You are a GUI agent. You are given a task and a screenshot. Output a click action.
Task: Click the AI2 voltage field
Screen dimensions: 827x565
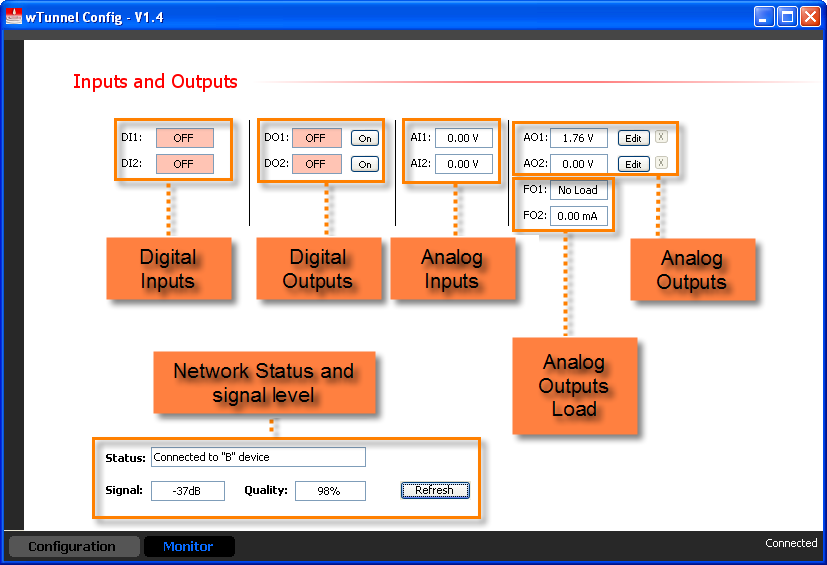pos(463,164)
